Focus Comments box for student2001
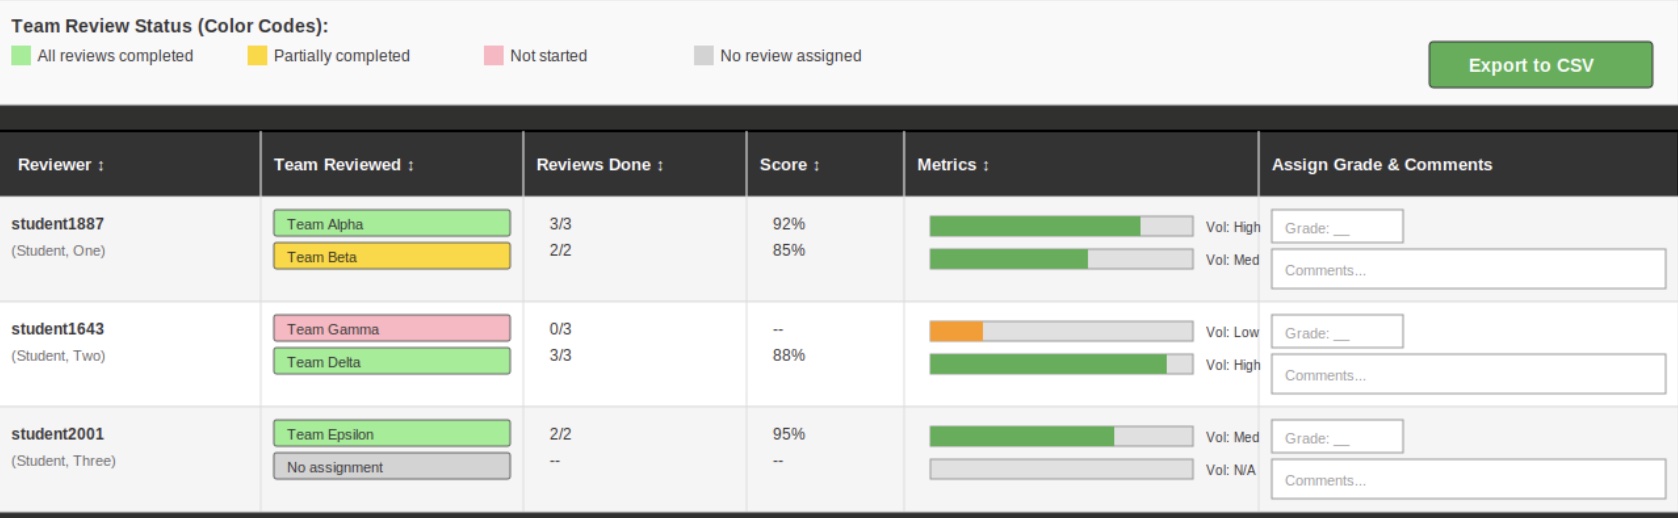This screenshot has height=518, width=1678. 1467,479
